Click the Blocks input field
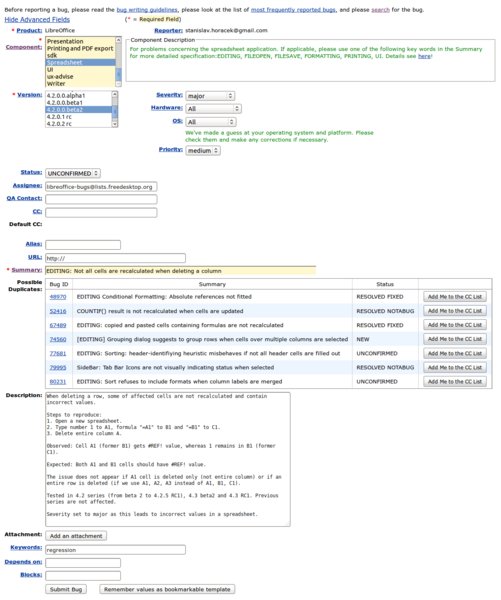The height and width of the screenshot is (600, 501). (x=83, y=576)
